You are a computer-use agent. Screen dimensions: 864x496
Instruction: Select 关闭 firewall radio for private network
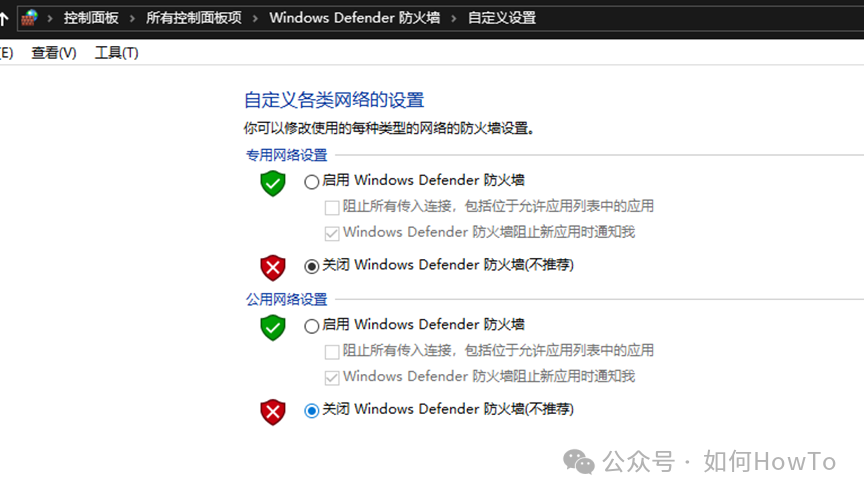pos(311,266)
